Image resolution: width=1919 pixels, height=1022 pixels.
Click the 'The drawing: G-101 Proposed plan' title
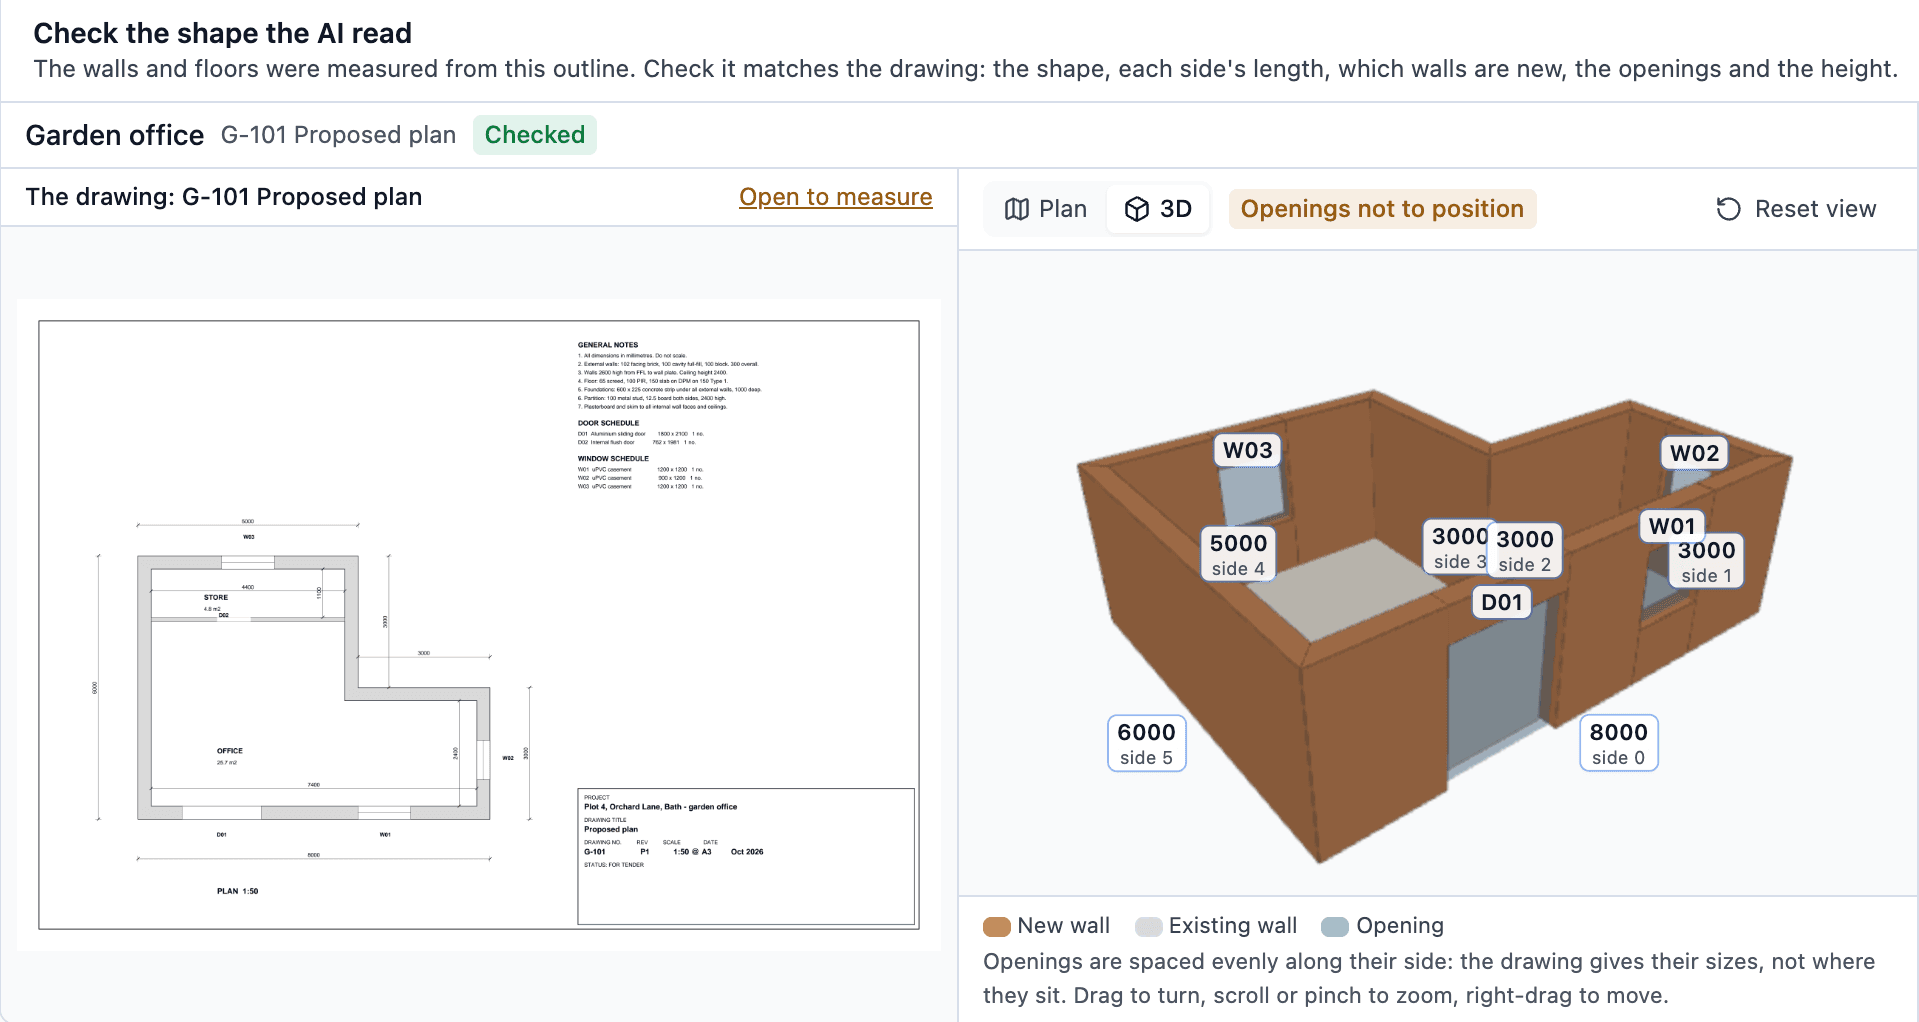point(224,197)
